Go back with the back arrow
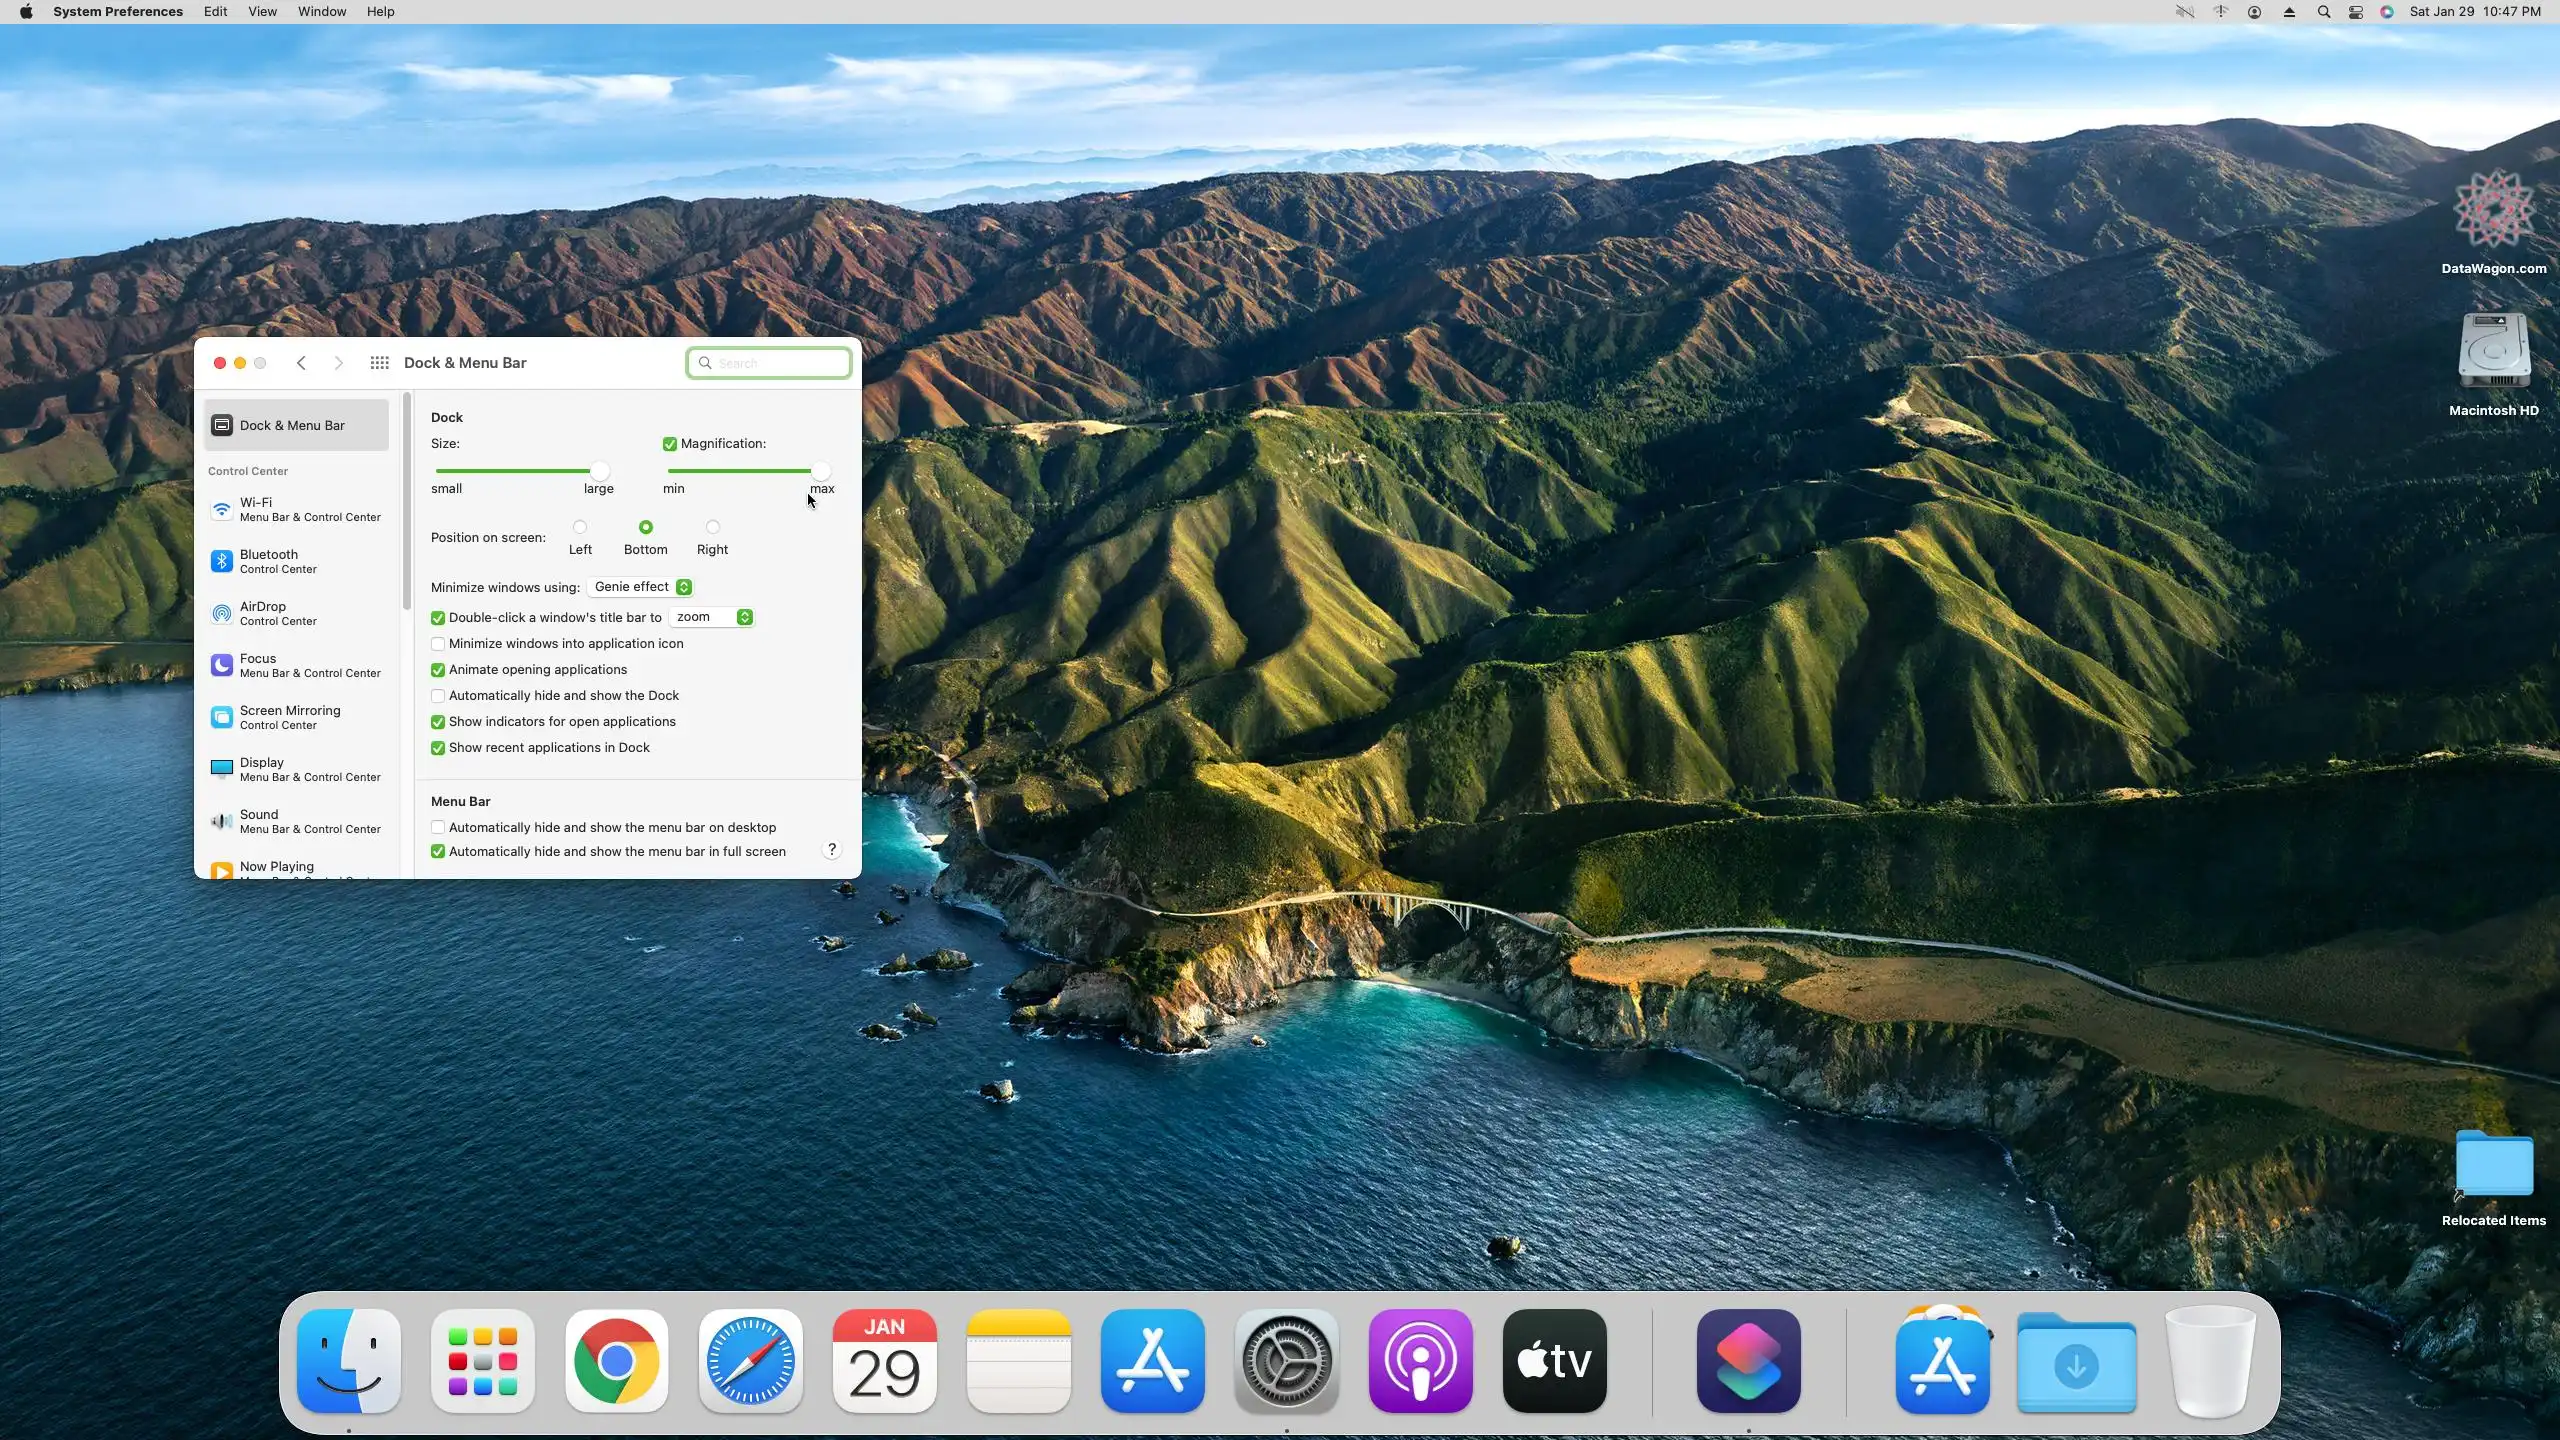This screenshot has height=1440, width=2560. coord(301,363)
